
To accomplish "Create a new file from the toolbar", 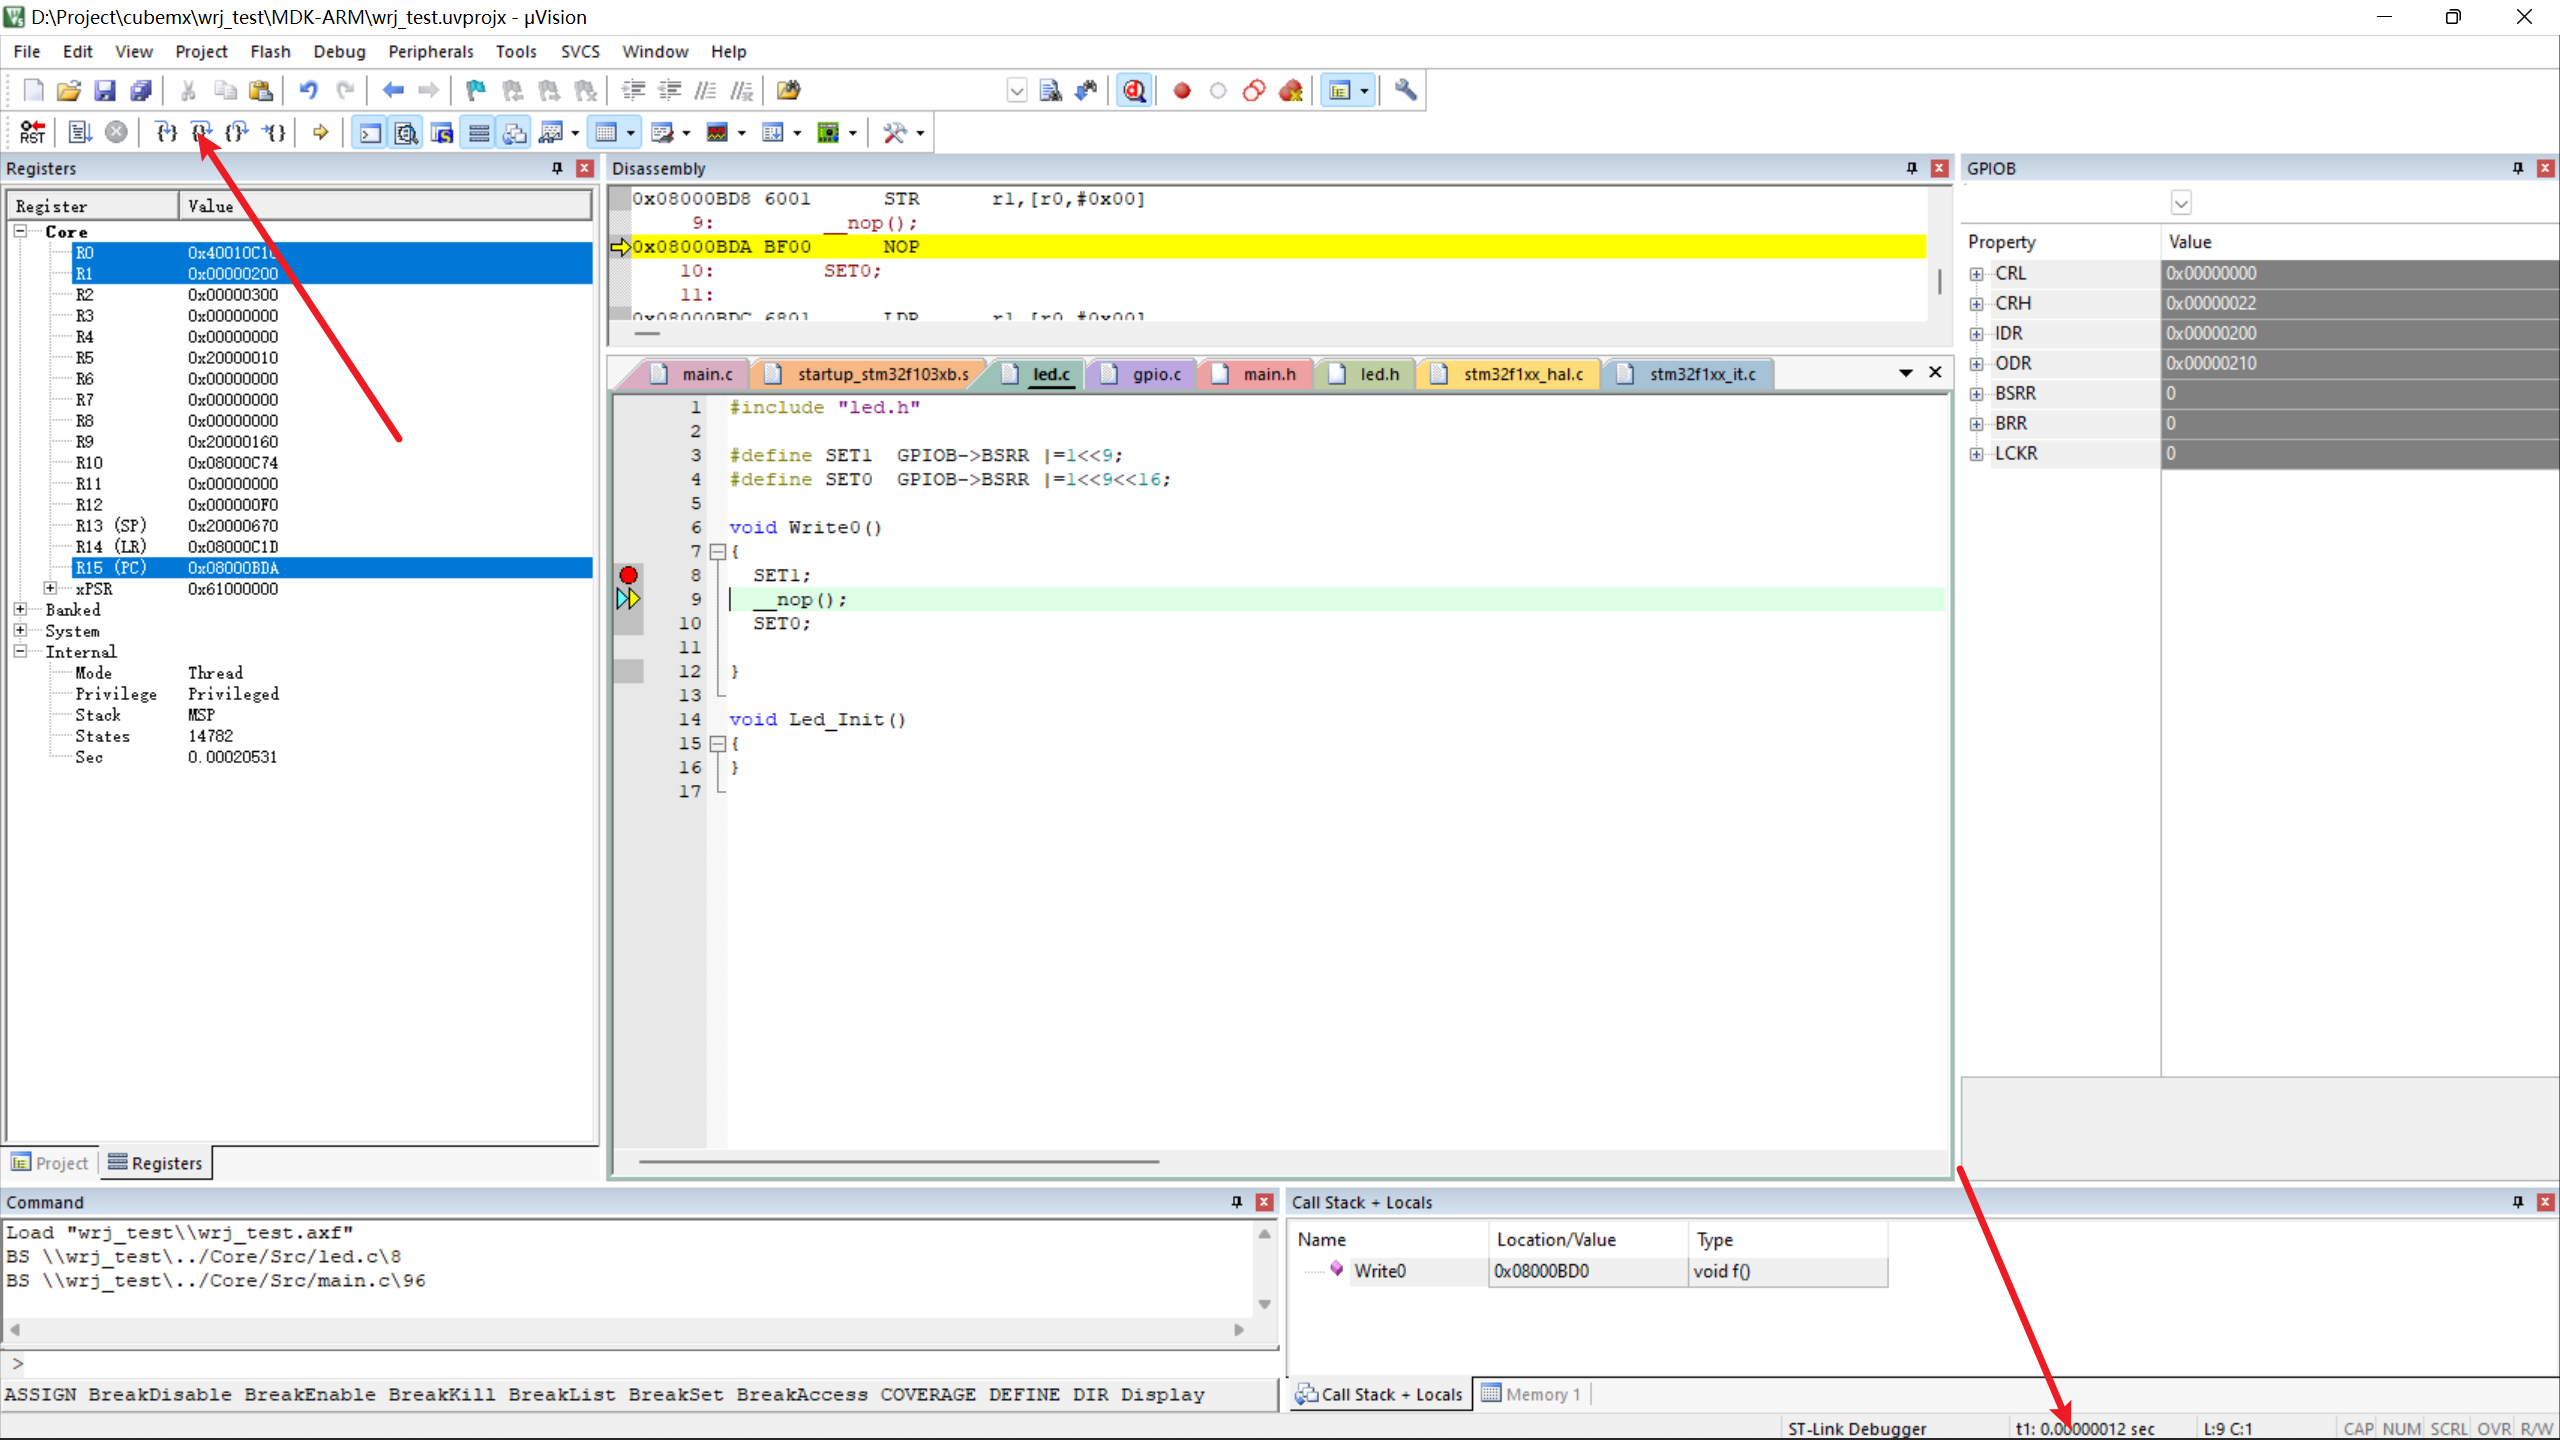I will (x=33, y=91).
